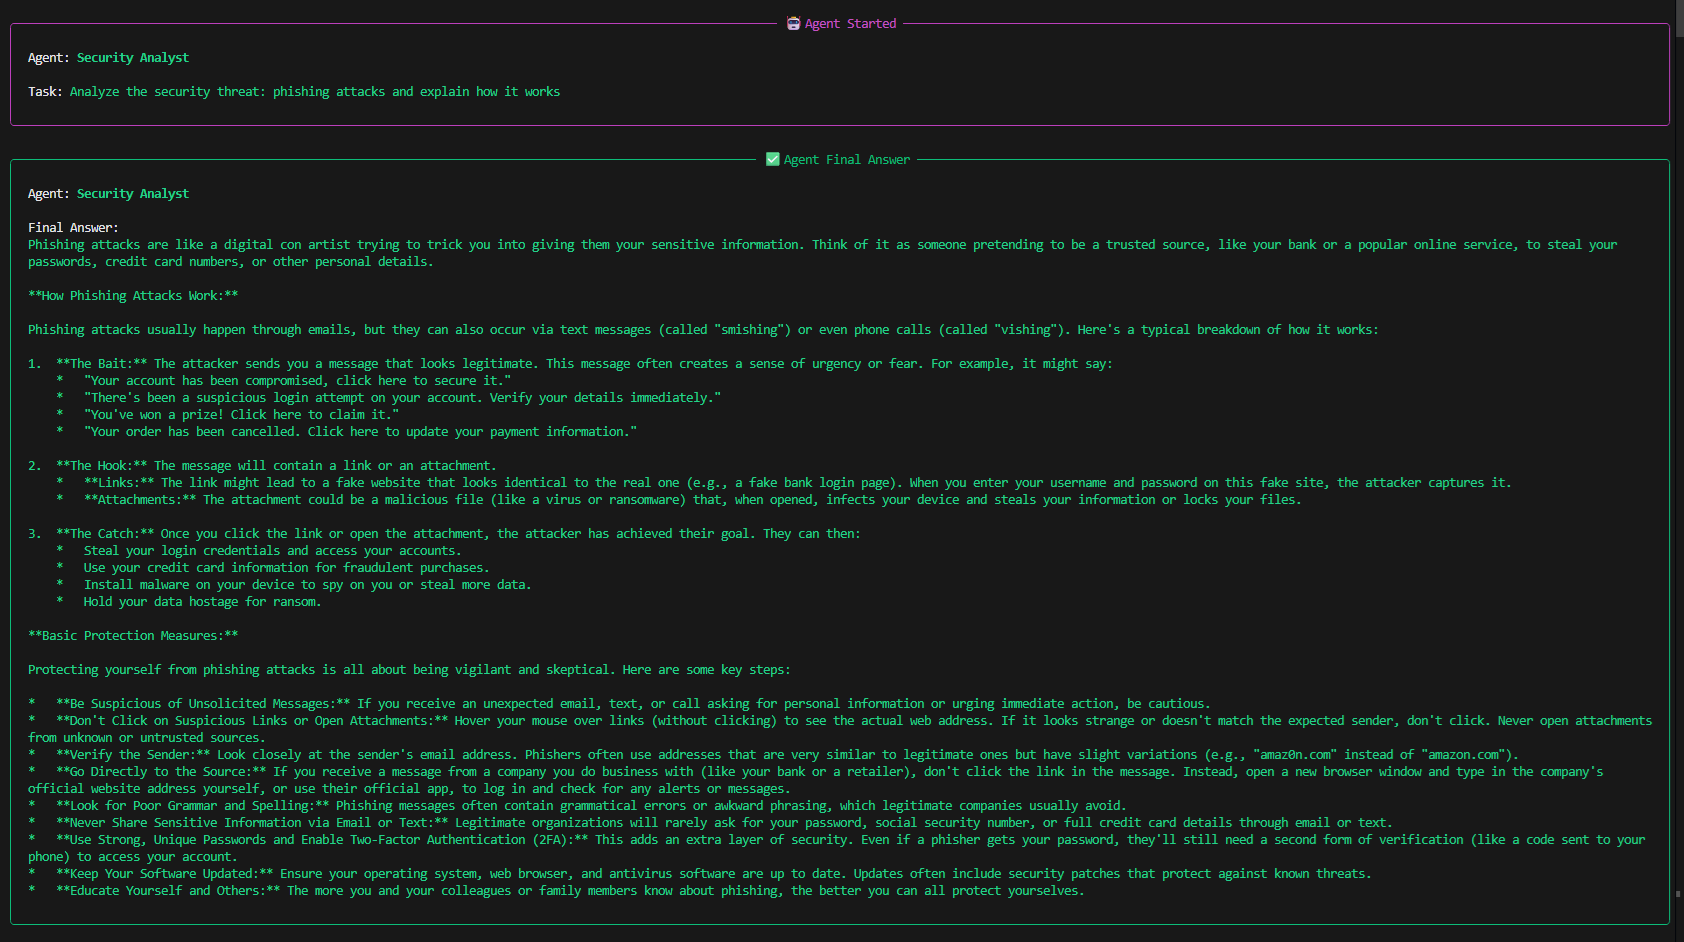Screen dimensions: 1684x942
Task: Click "Security Analyst" in the Agent Started panel
Action: click(132, 58)
